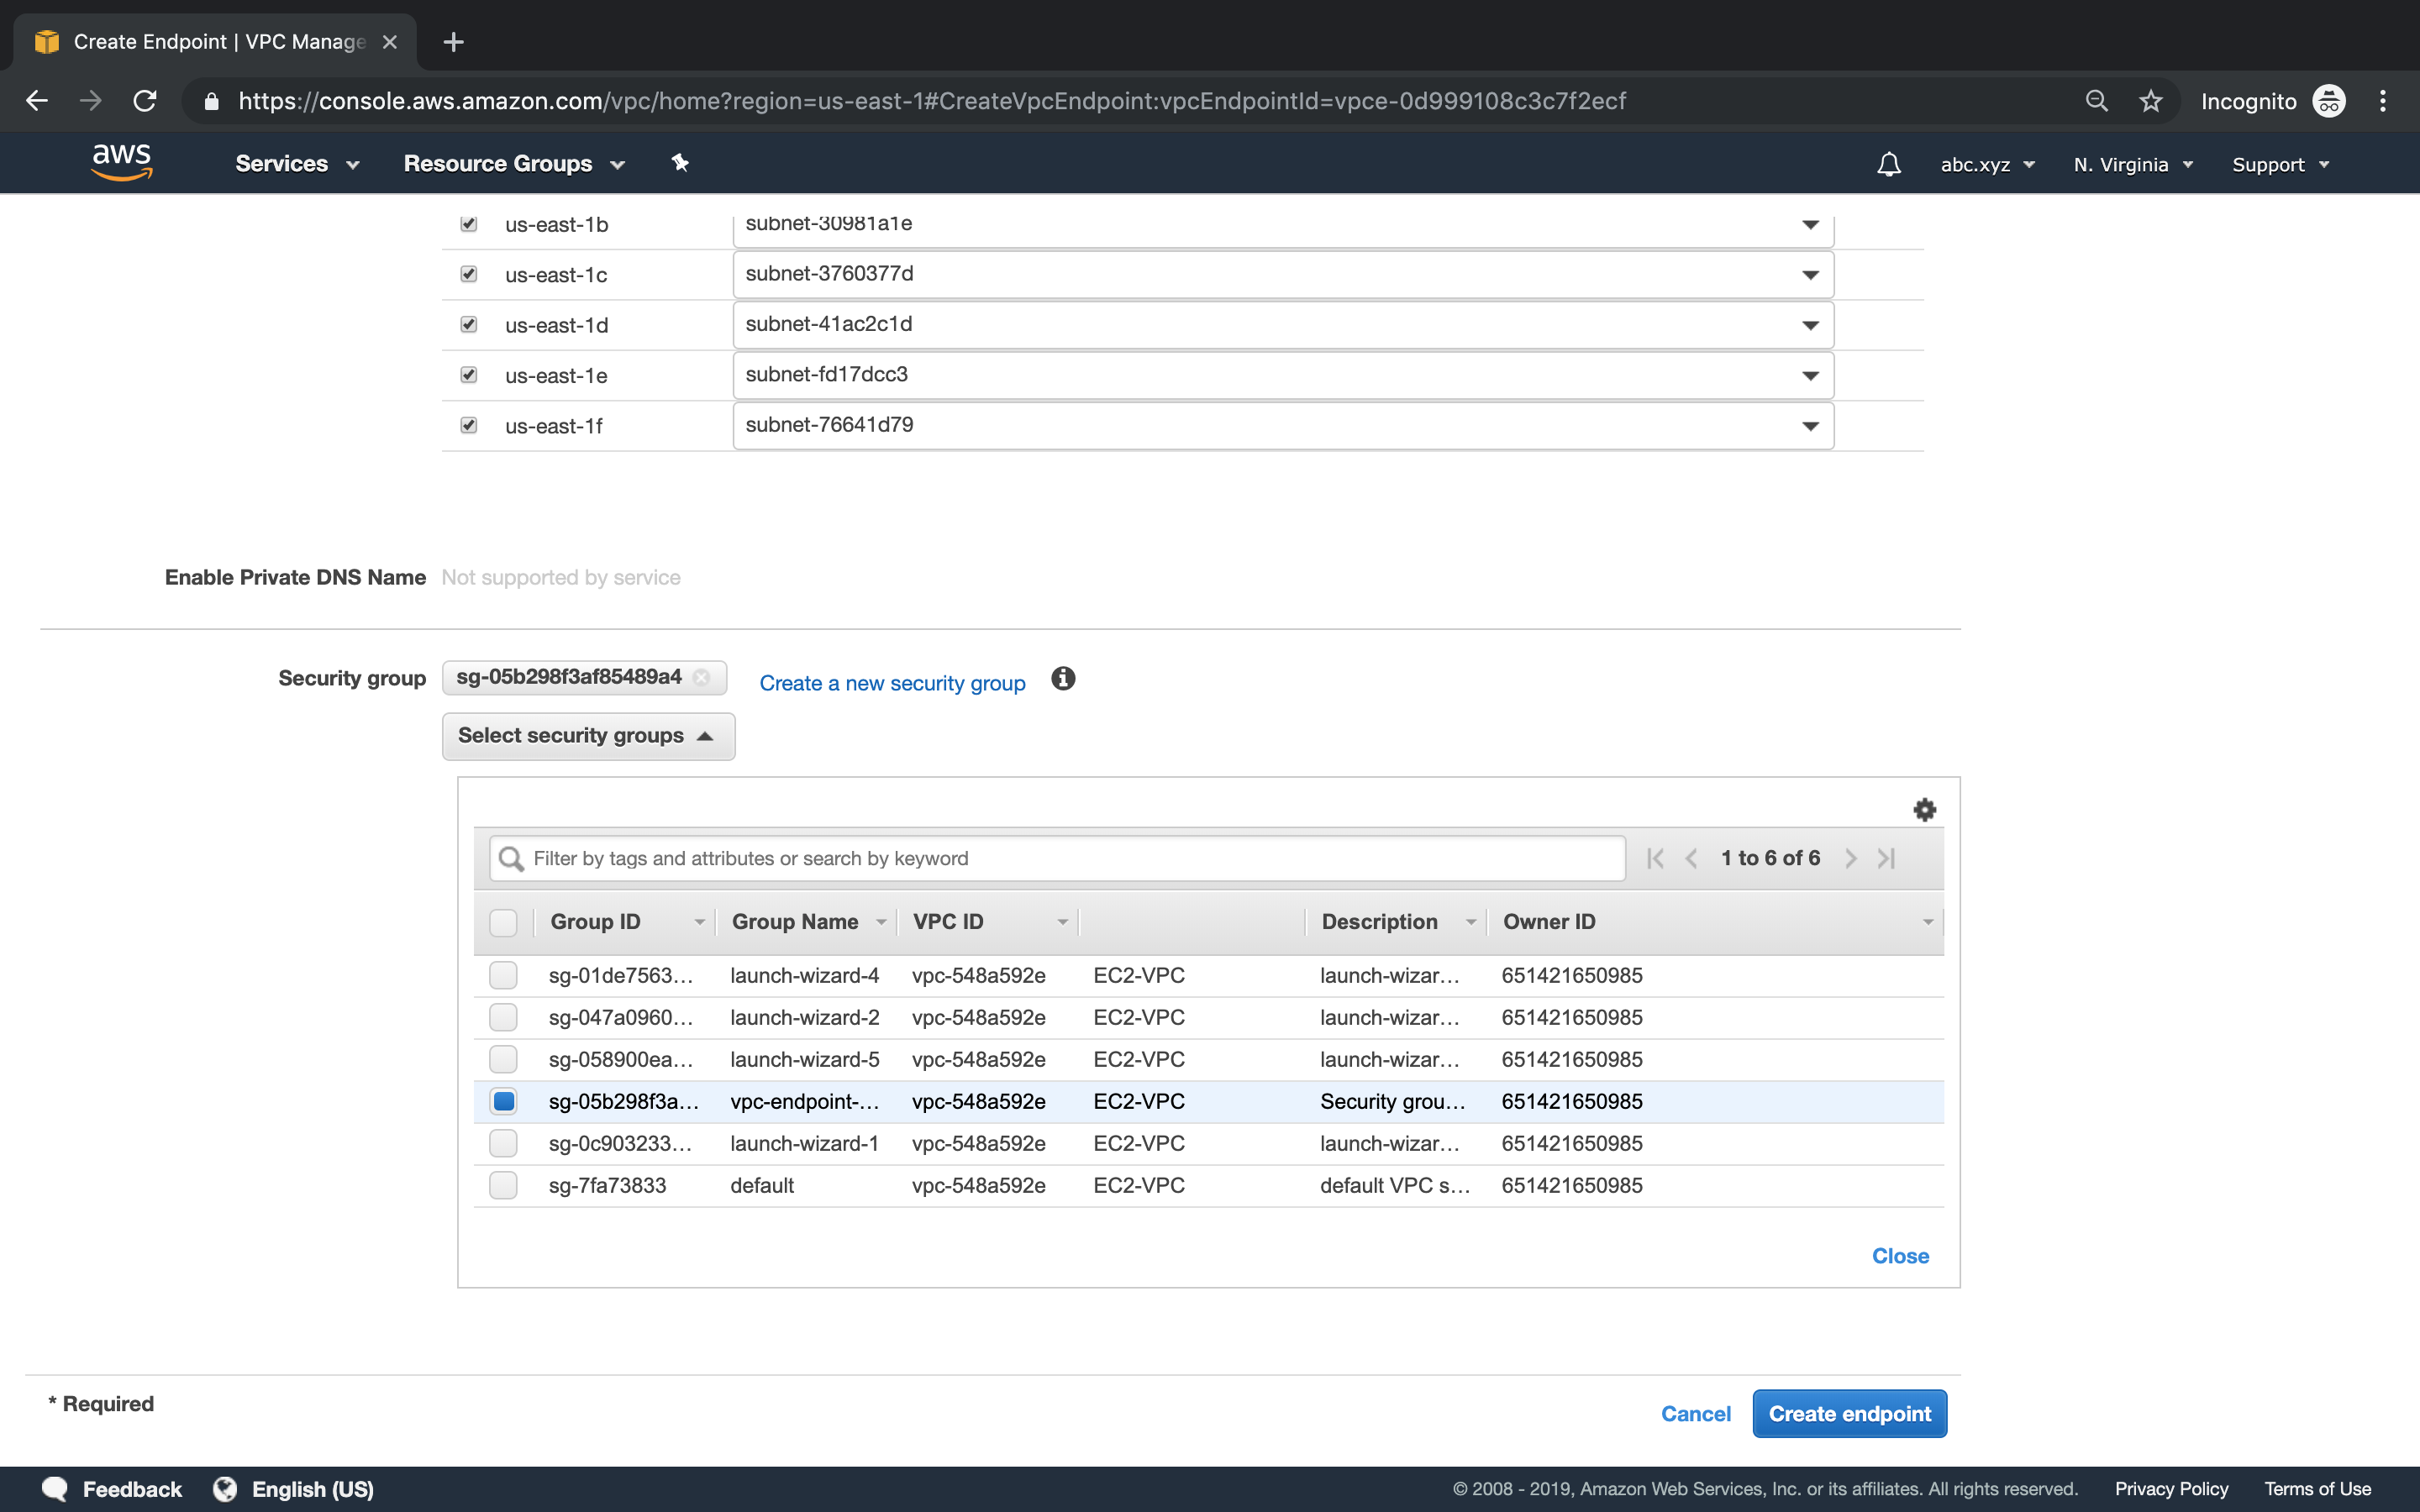Click the abc.xyz account menu
2420x1512 pixels.
point(1988,164)
